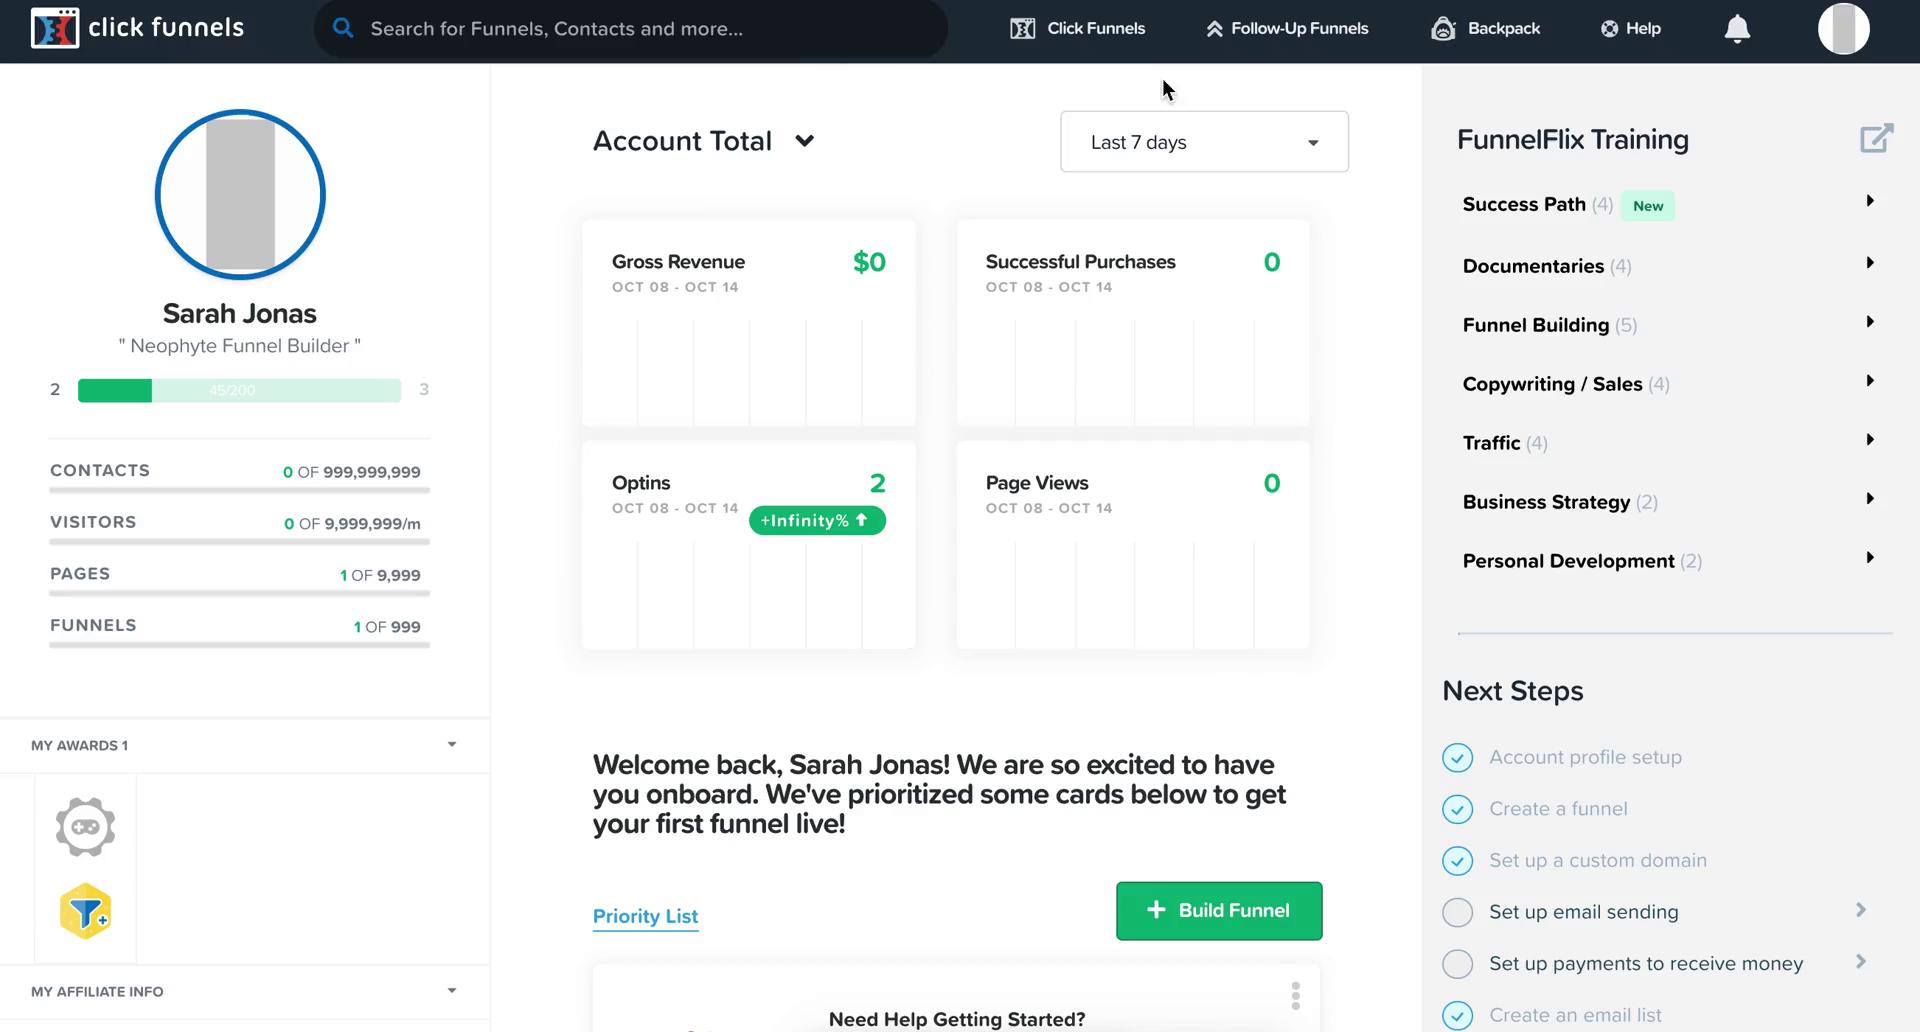1920x1032 pixels.
Task: Click the ClickFunnels logo icon
Action: (x=55, y=28)
